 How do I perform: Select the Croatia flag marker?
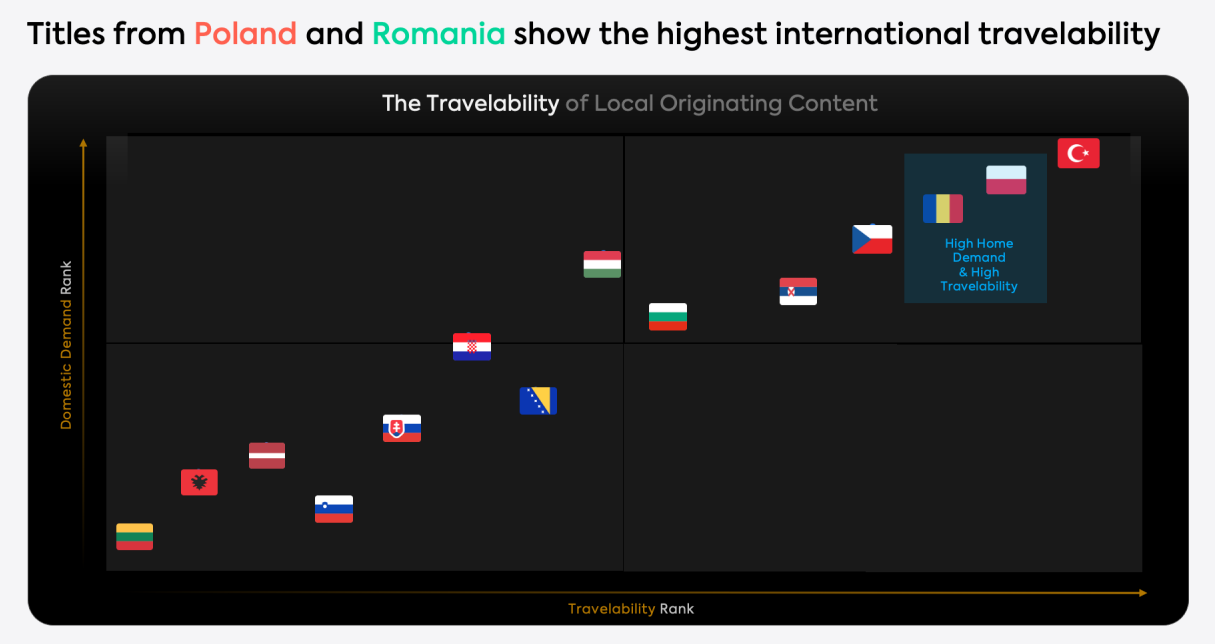tap(472, 347)
